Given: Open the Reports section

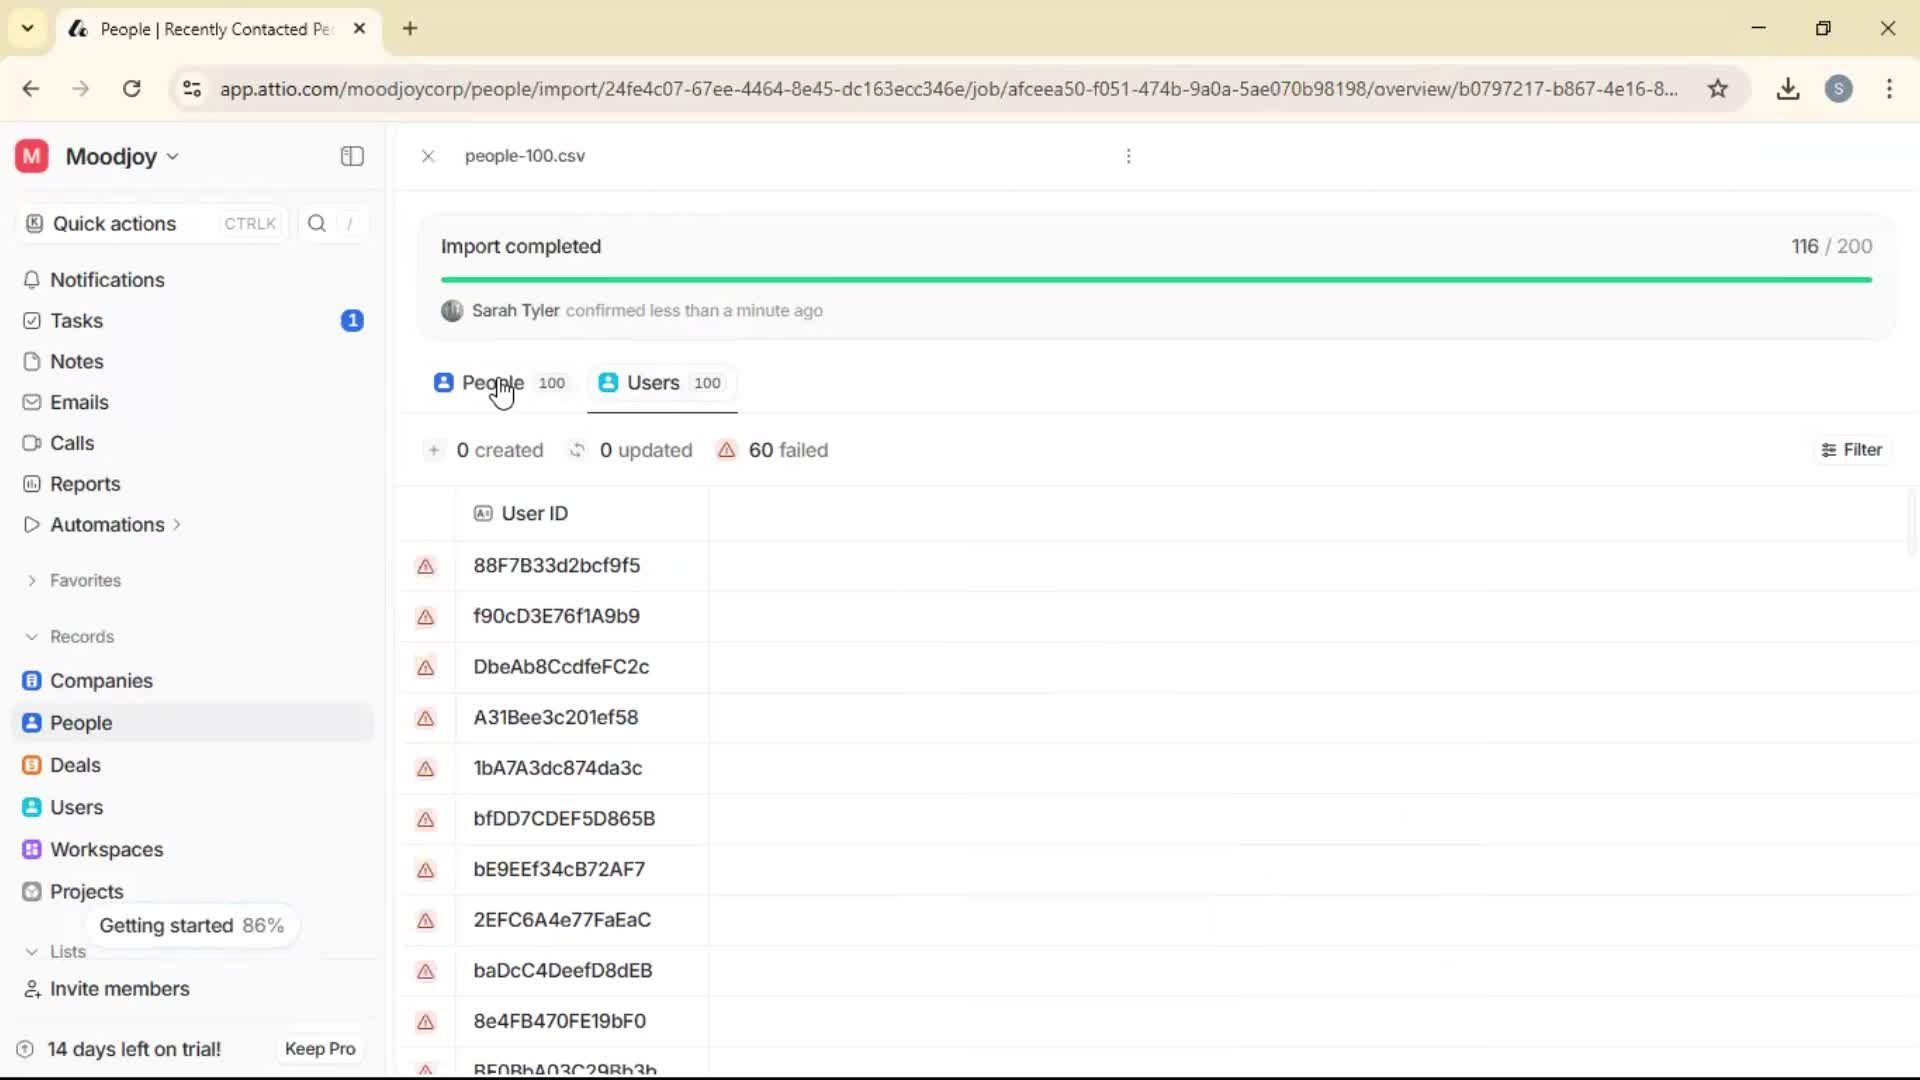Looking at the screenshot, I should point(84,483).
